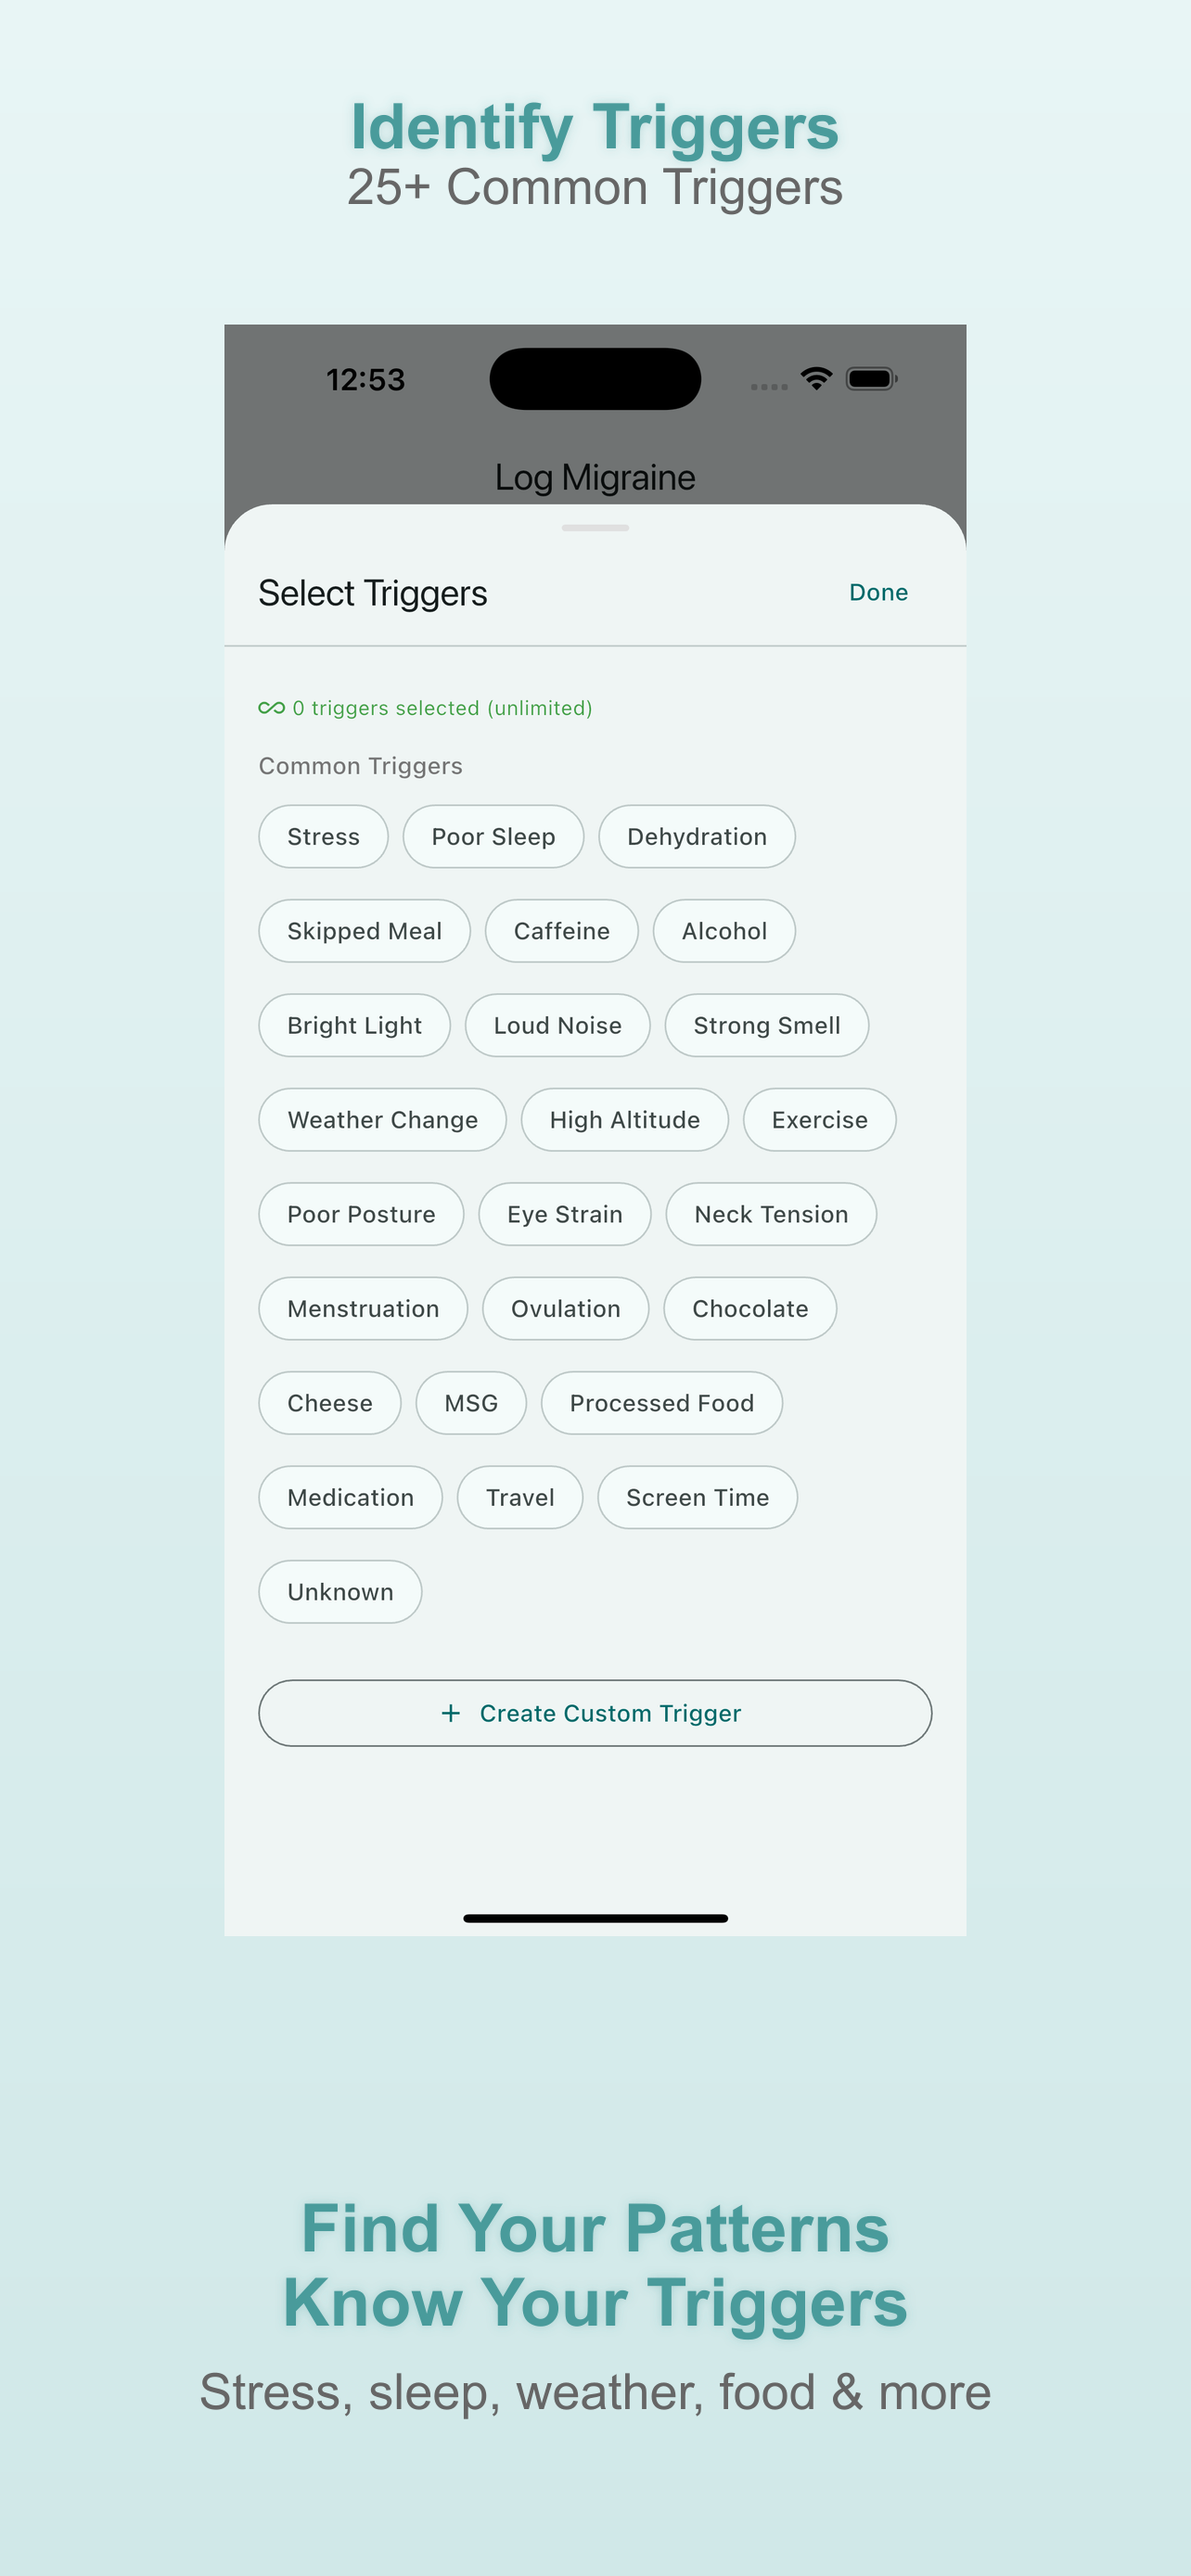The height and width of the screenshot is (2576, 1191).
Task: Tap the battery status icon
Action: 871,379
